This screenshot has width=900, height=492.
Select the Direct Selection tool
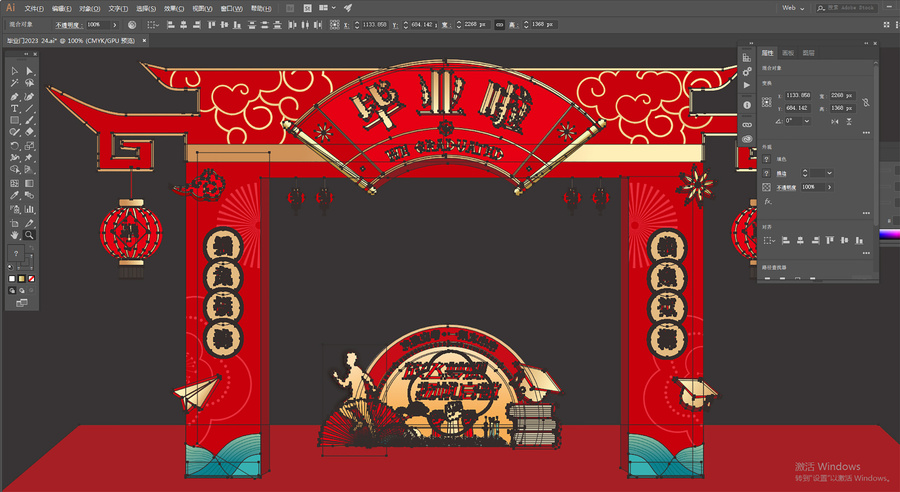point(29,71)
